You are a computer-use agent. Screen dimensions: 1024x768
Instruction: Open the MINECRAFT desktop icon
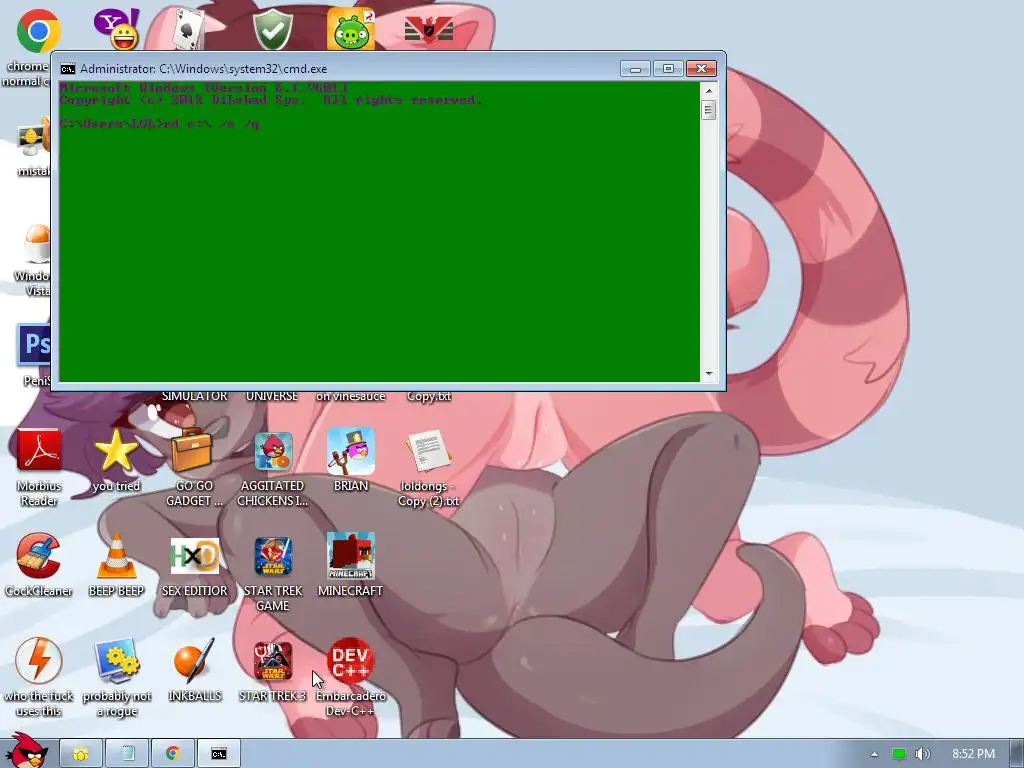351,556
